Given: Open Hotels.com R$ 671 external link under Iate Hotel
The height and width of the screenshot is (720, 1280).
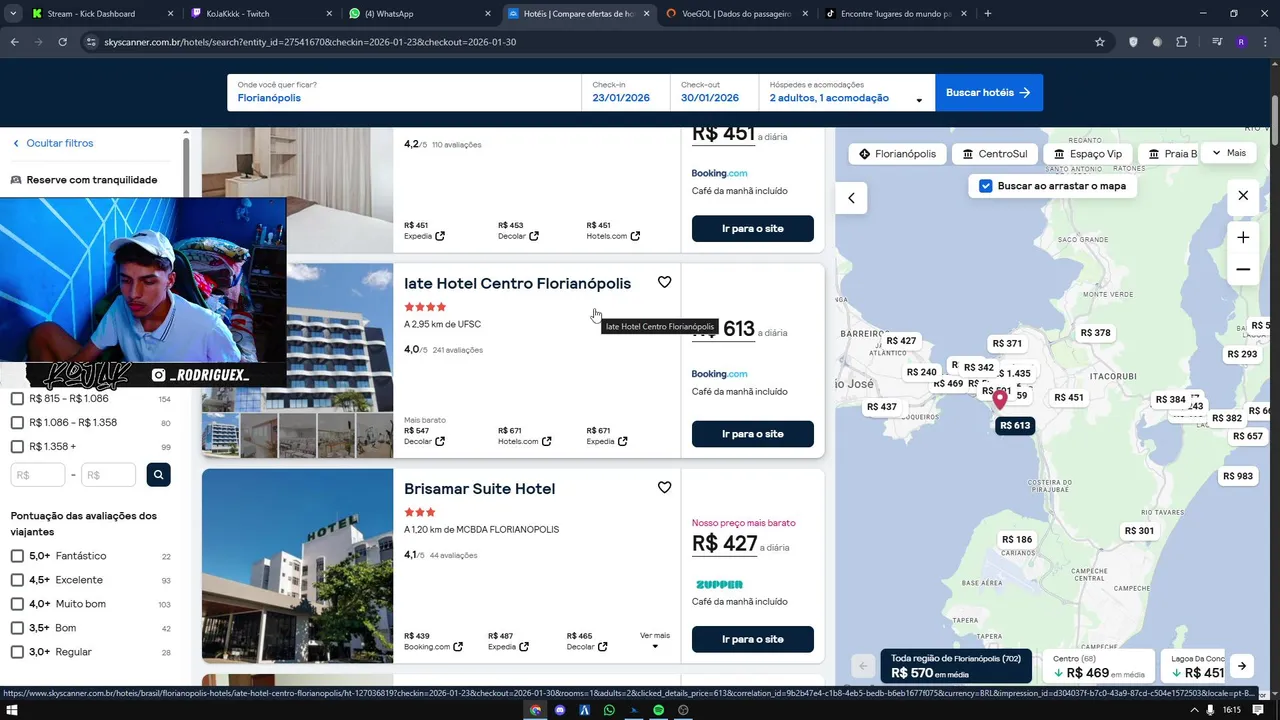Looking at the screenshot, I should 546,441.
